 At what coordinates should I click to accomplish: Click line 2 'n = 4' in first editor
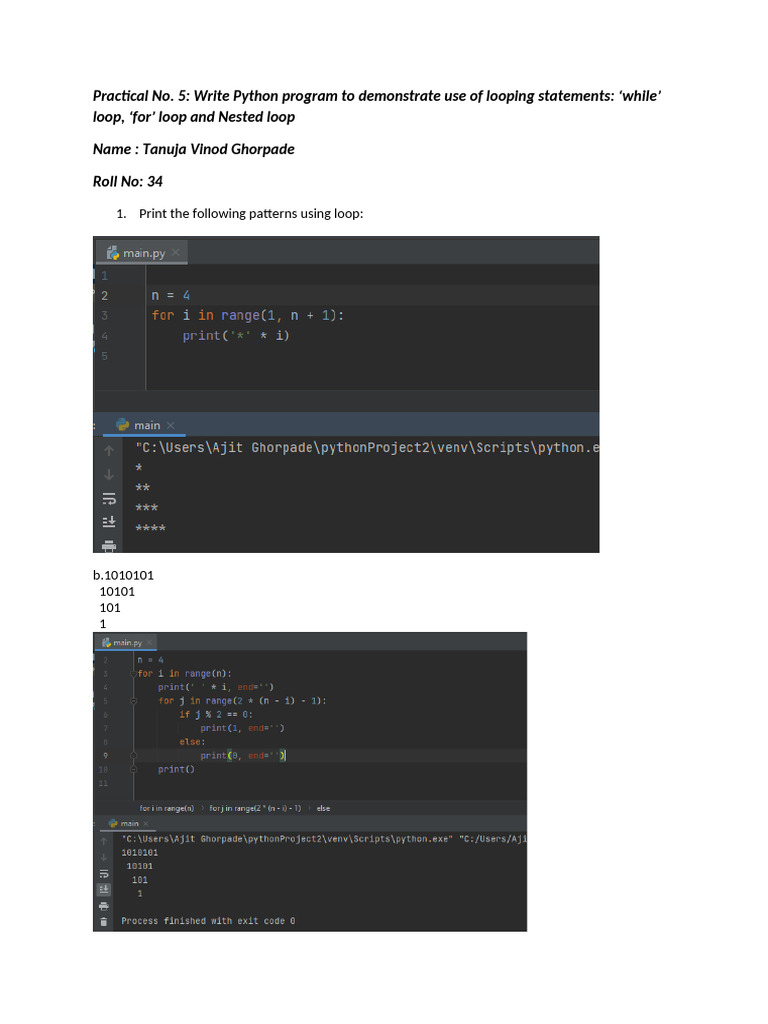pos(170,295)
